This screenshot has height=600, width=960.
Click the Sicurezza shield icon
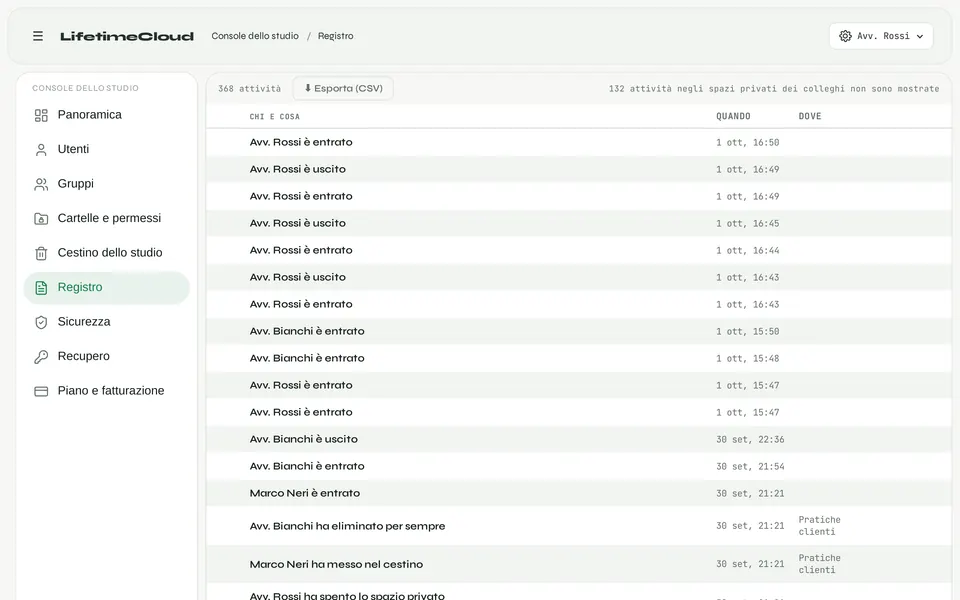tap(41, 323)
